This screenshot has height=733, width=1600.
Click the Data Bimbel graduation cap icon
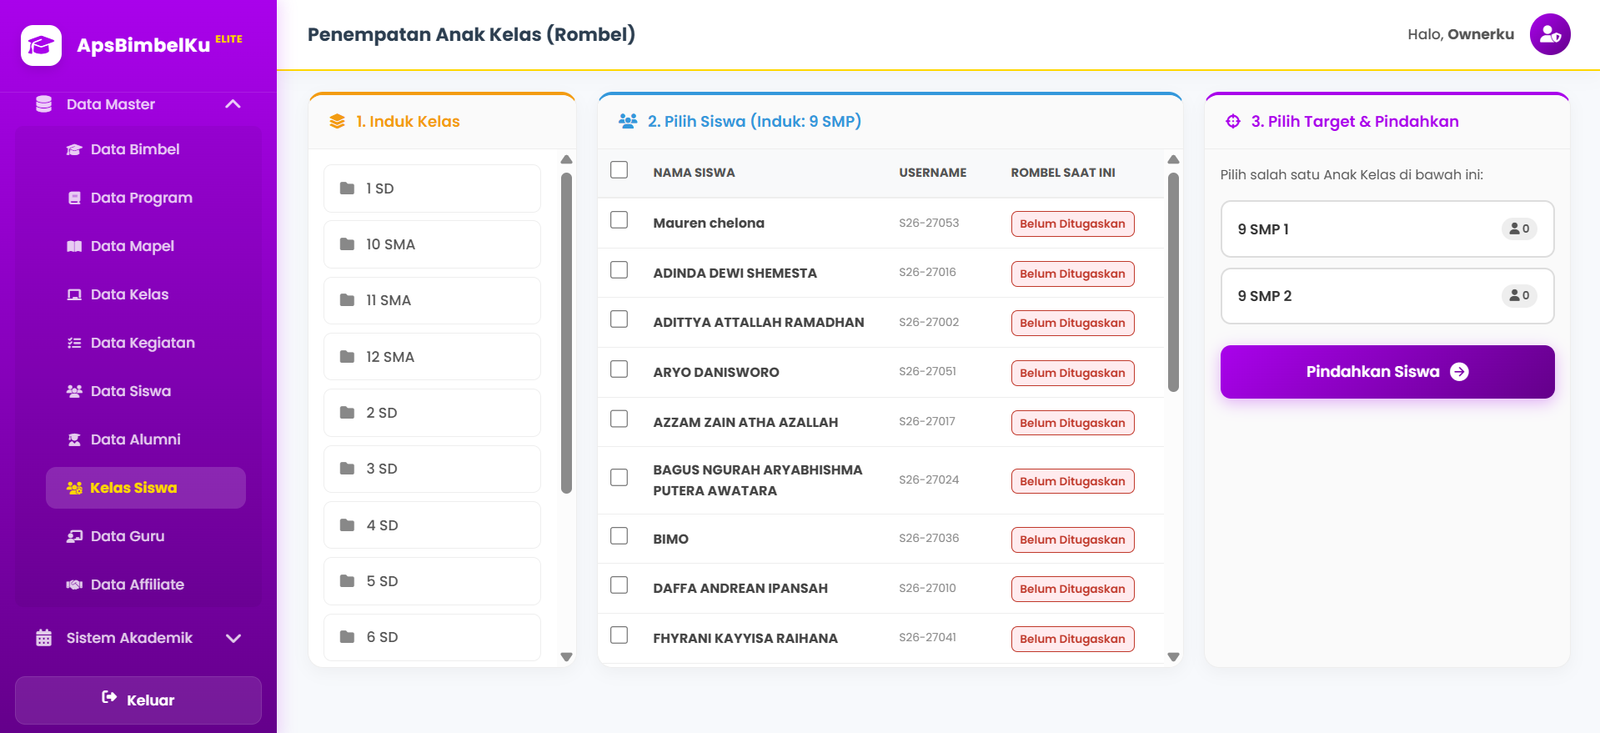(74, 150)
